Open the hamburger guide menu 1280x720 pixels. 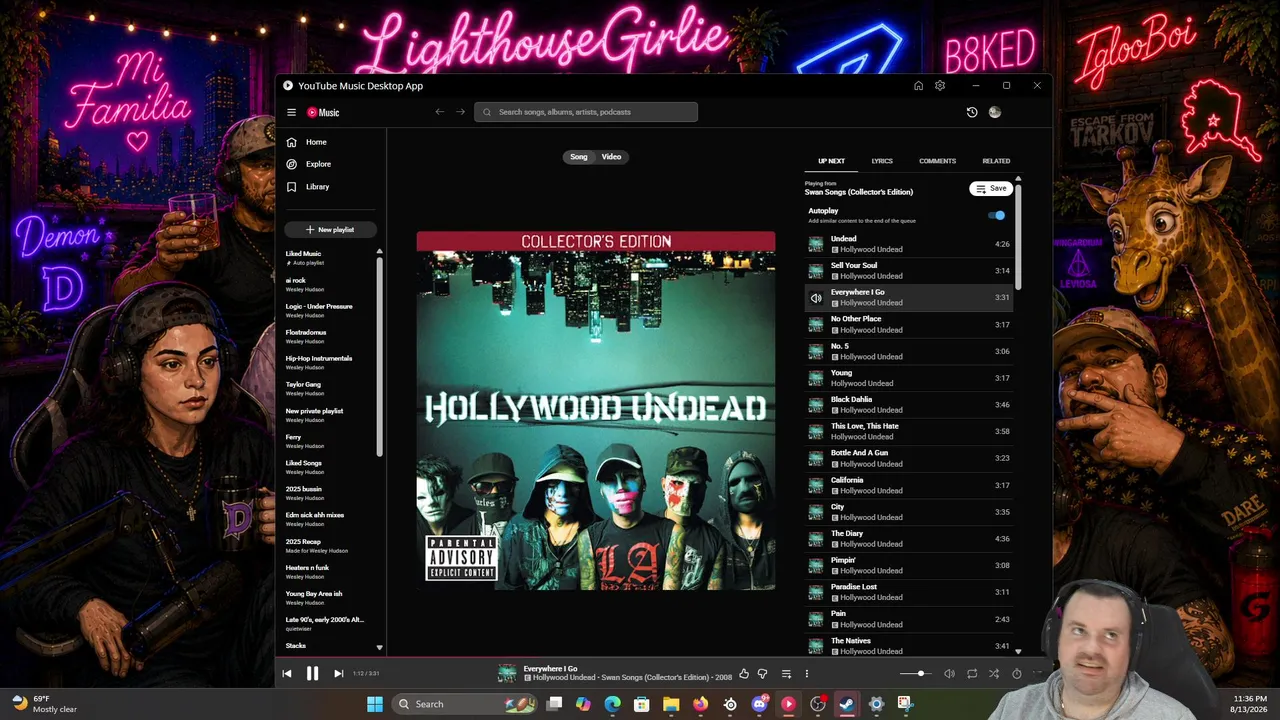click(291, 113)
